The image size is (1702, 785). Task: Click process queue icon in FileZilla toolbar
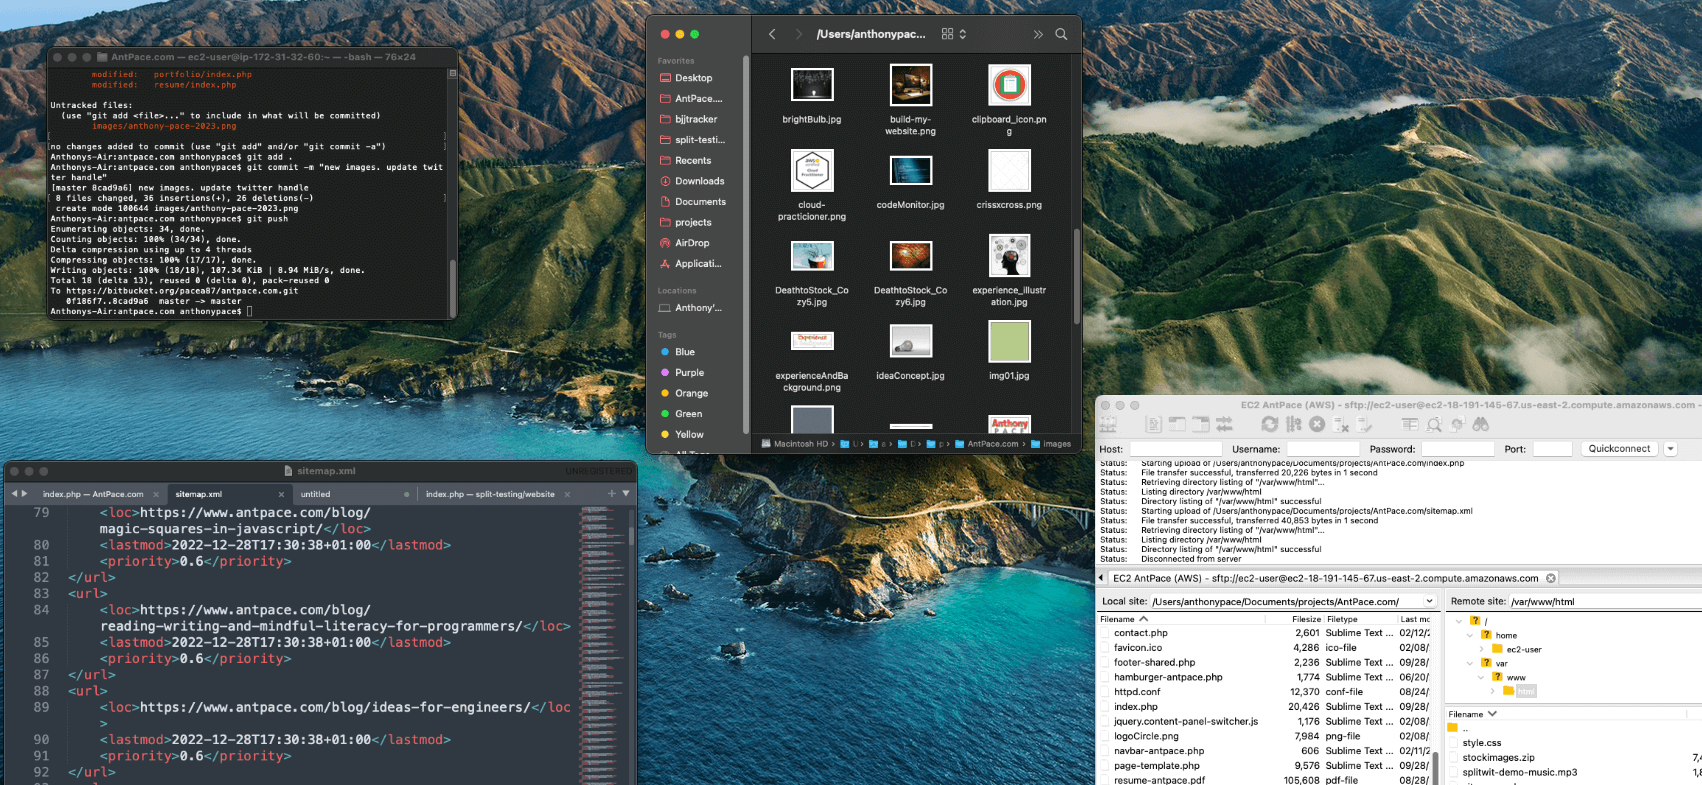(x=1293, y=424)
